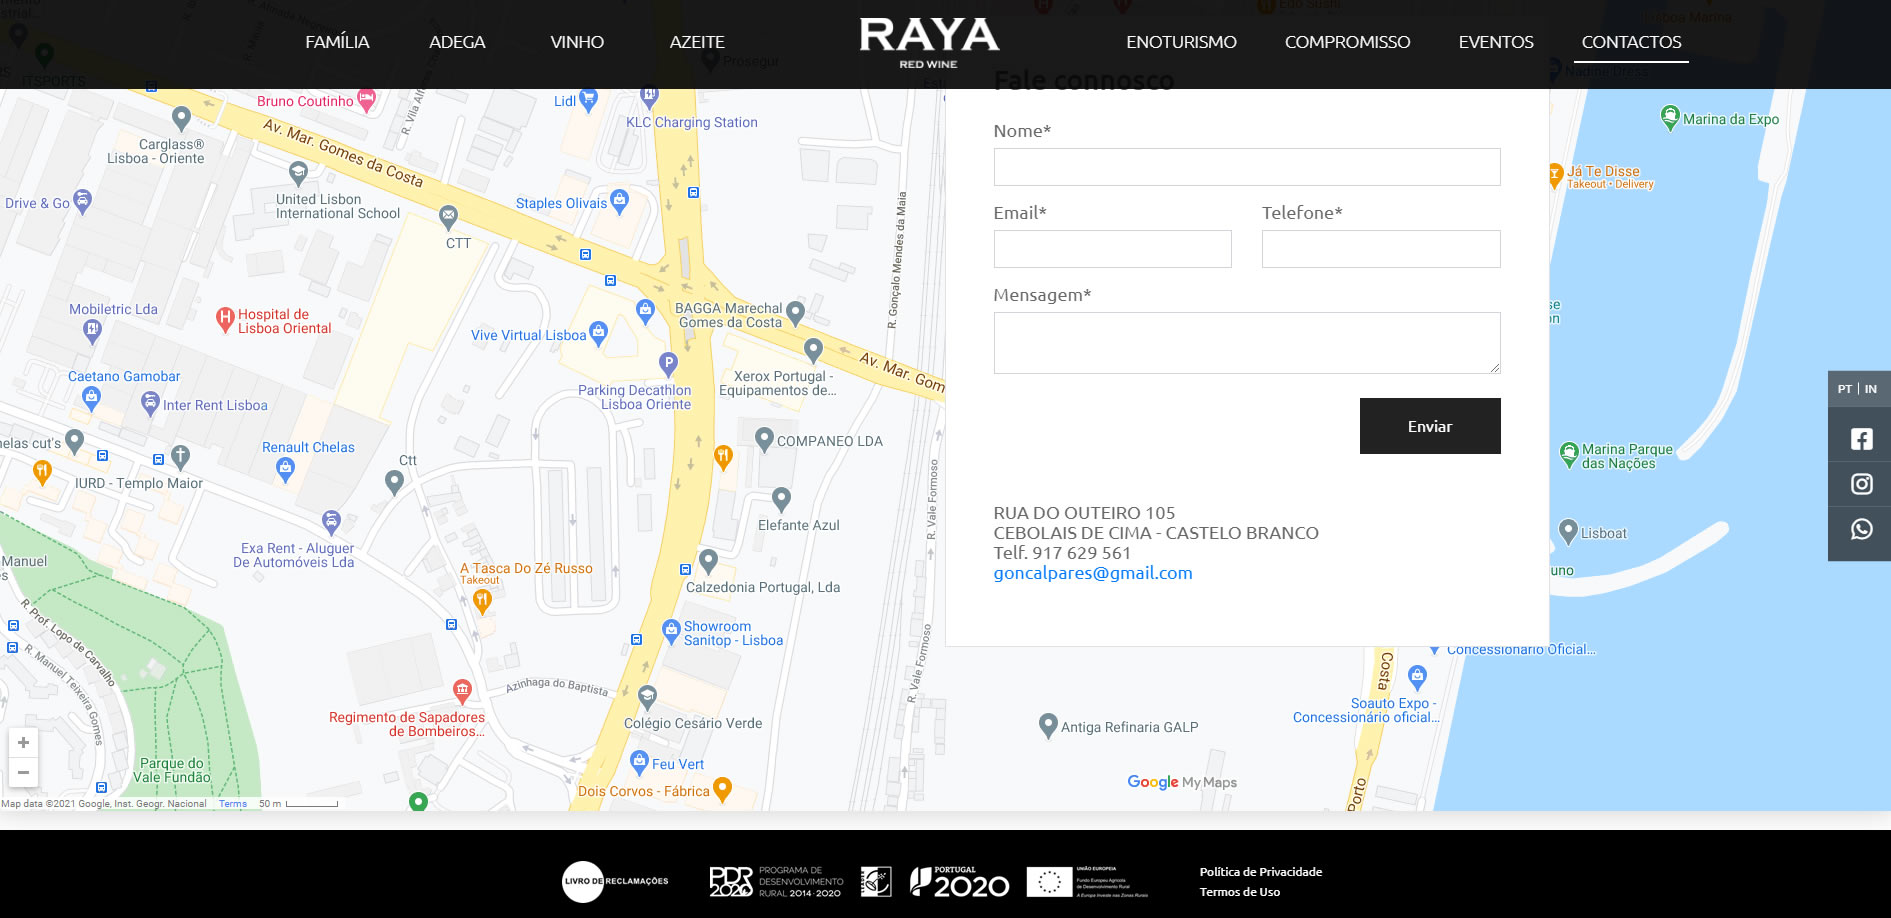1891x918 pixels.
Task: Click the Google My Maps logo
Action: [1182, 782]
